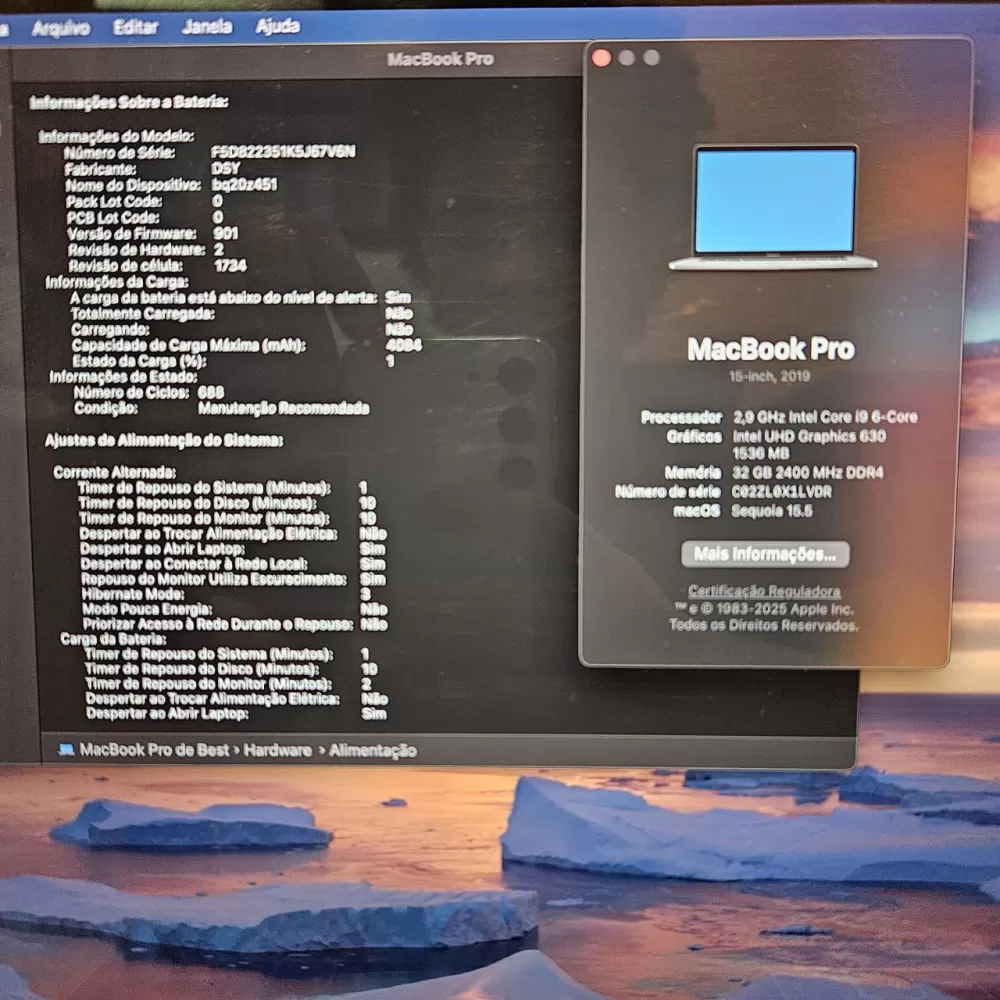Select the serial number C02ZL0X1LVDR
Image resolution: width=1000 pixels, height=1000 pixels.
(781, 492)
